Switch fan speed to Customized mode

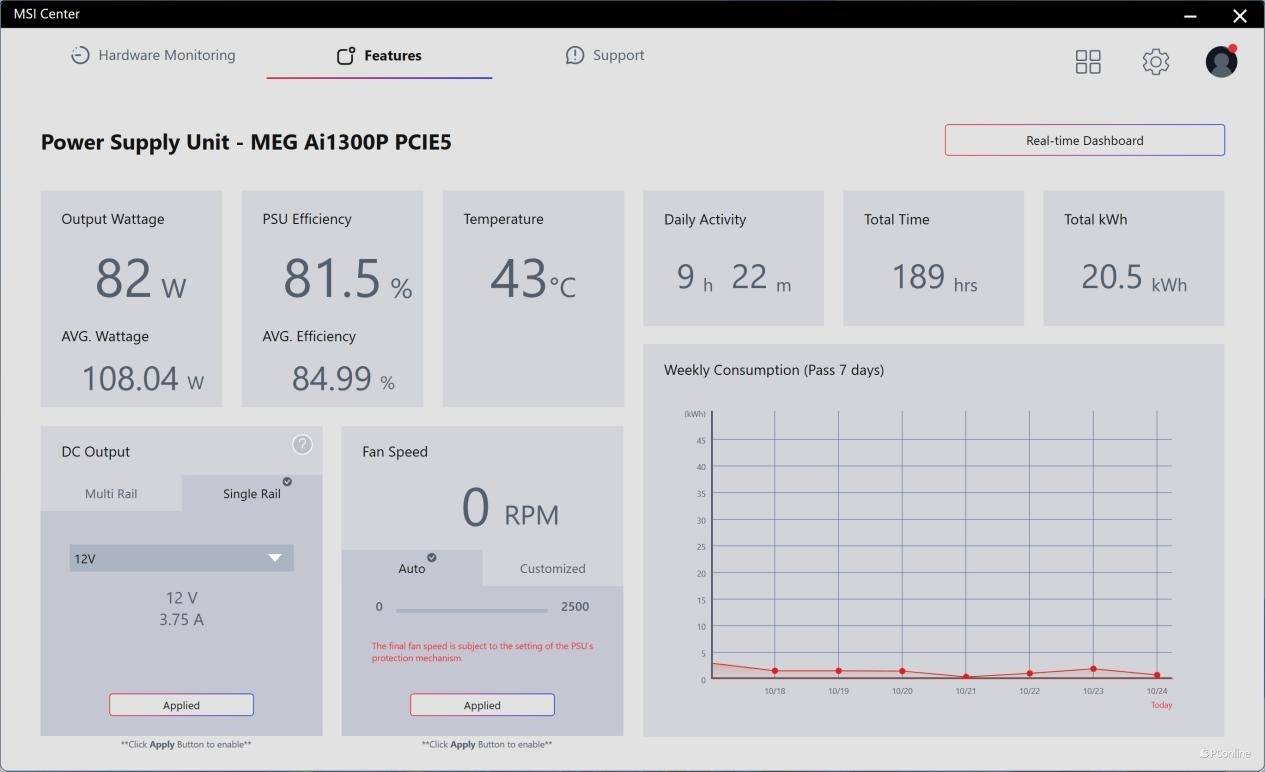click(552, 568)
